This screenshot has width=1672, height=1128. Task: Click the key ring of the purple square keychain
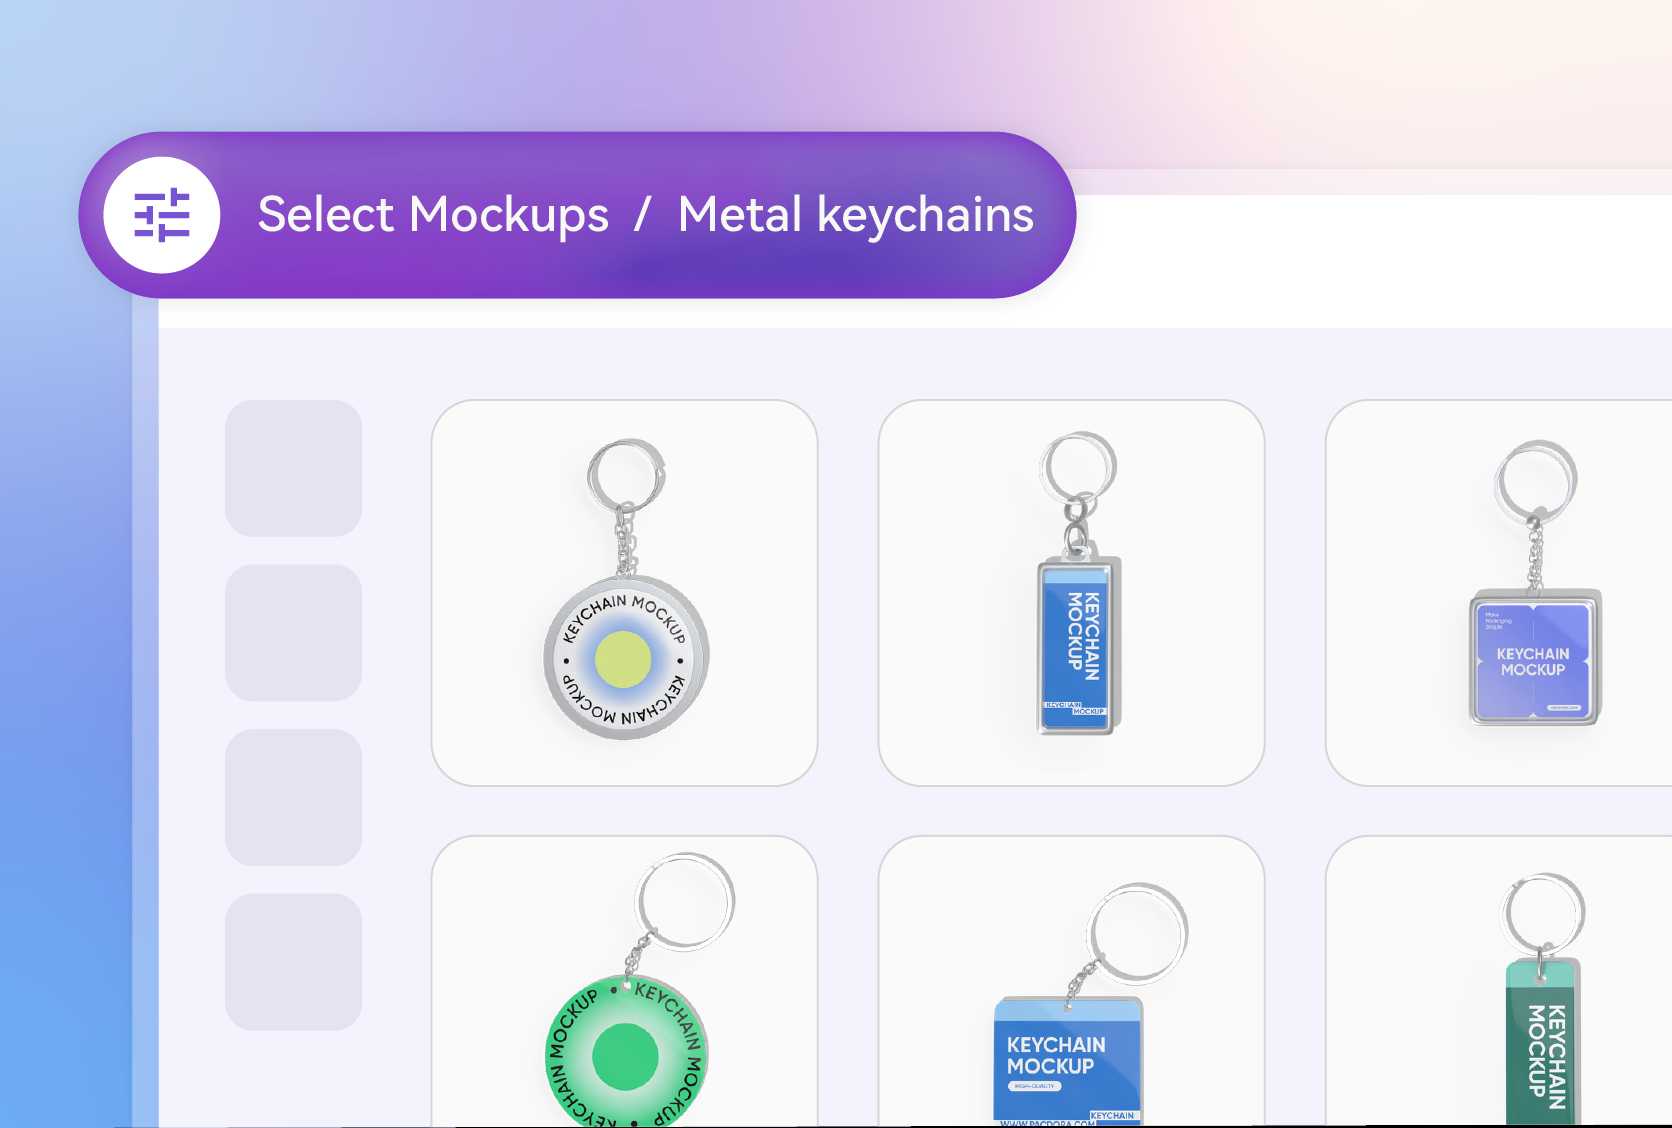click(x=1536, y=480)
